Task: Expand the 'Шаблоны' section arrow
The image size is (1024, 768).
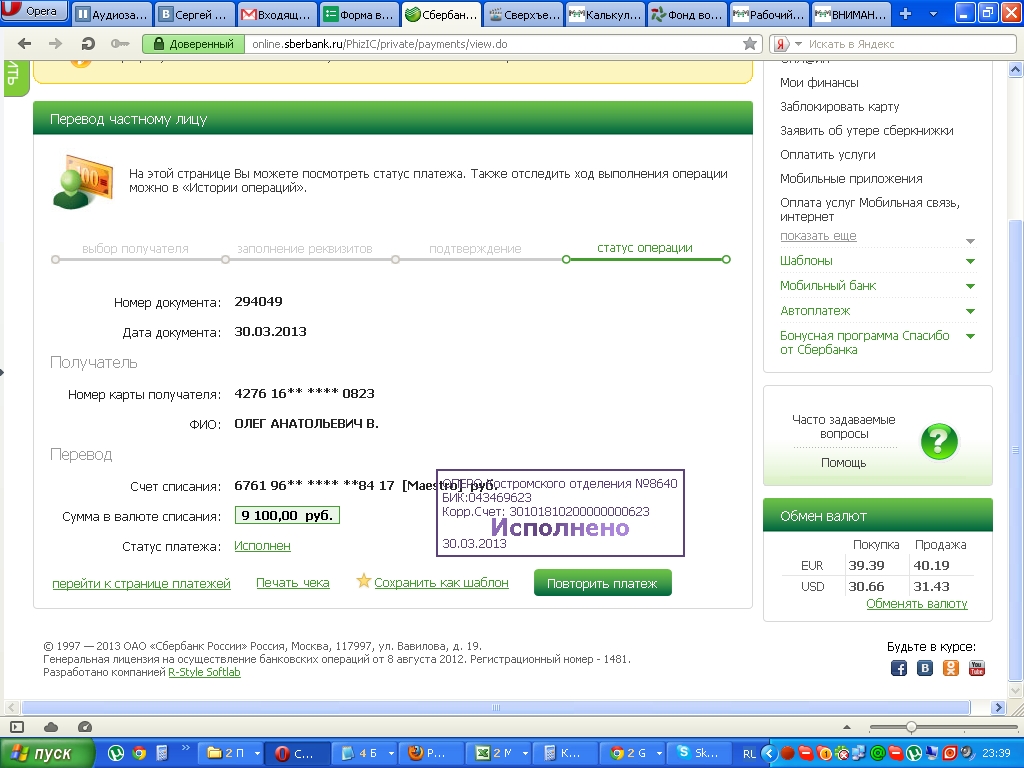Action: [970, 261]
